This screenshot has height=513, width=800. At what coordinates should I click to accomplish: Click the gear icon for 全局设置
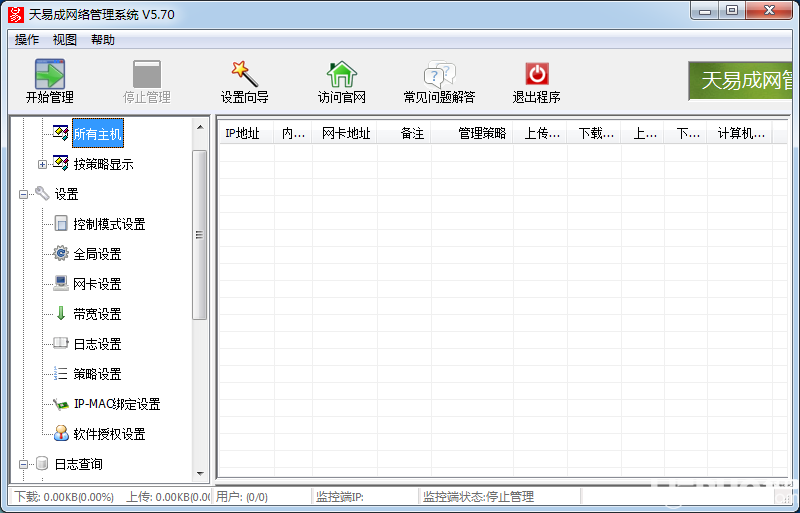point(61,253)
